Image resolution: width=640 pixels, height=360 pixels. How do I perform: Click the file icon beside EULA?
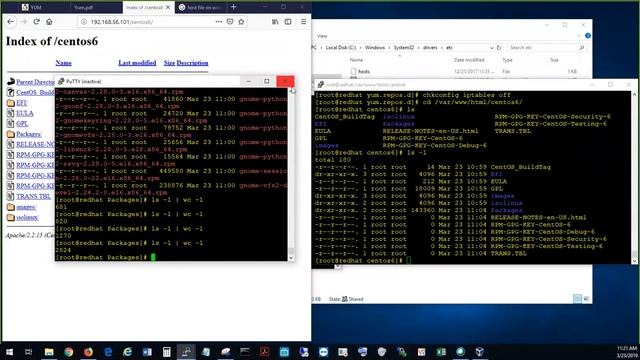click(x=11, y=113)
